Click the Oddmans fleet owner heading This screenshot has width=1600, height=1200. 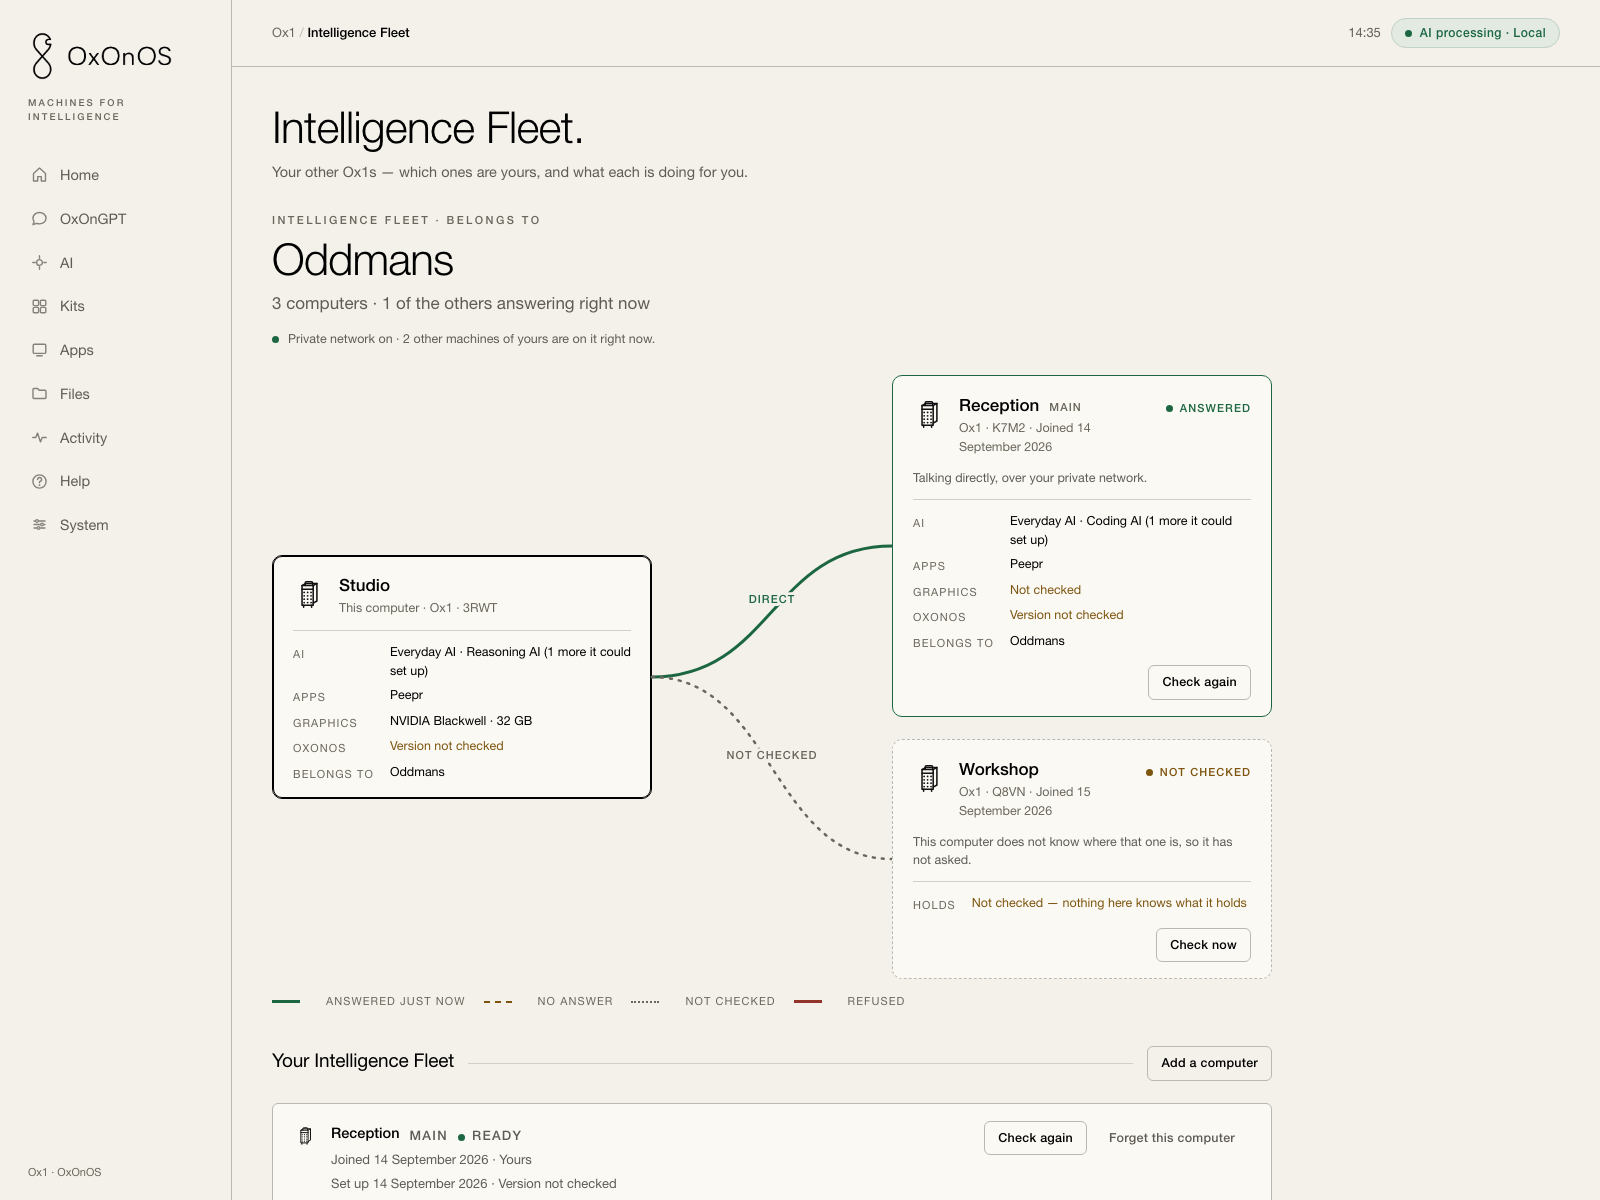pos(363,261)
